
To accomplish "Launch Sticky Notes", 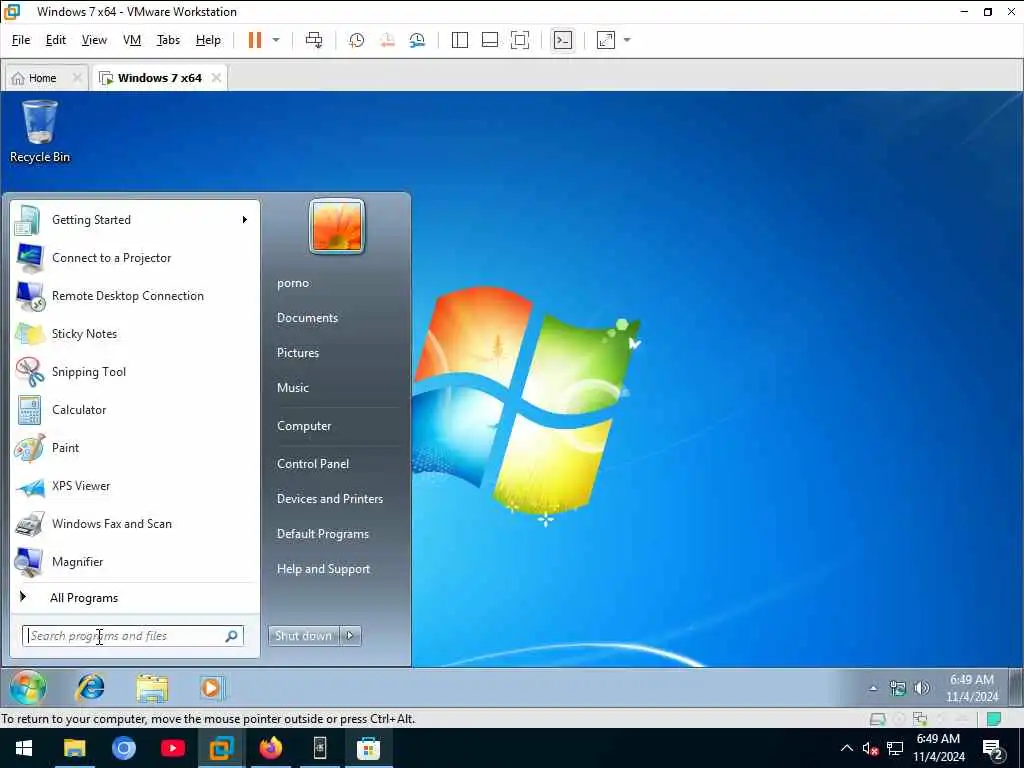I will click(x=135, y=334).
